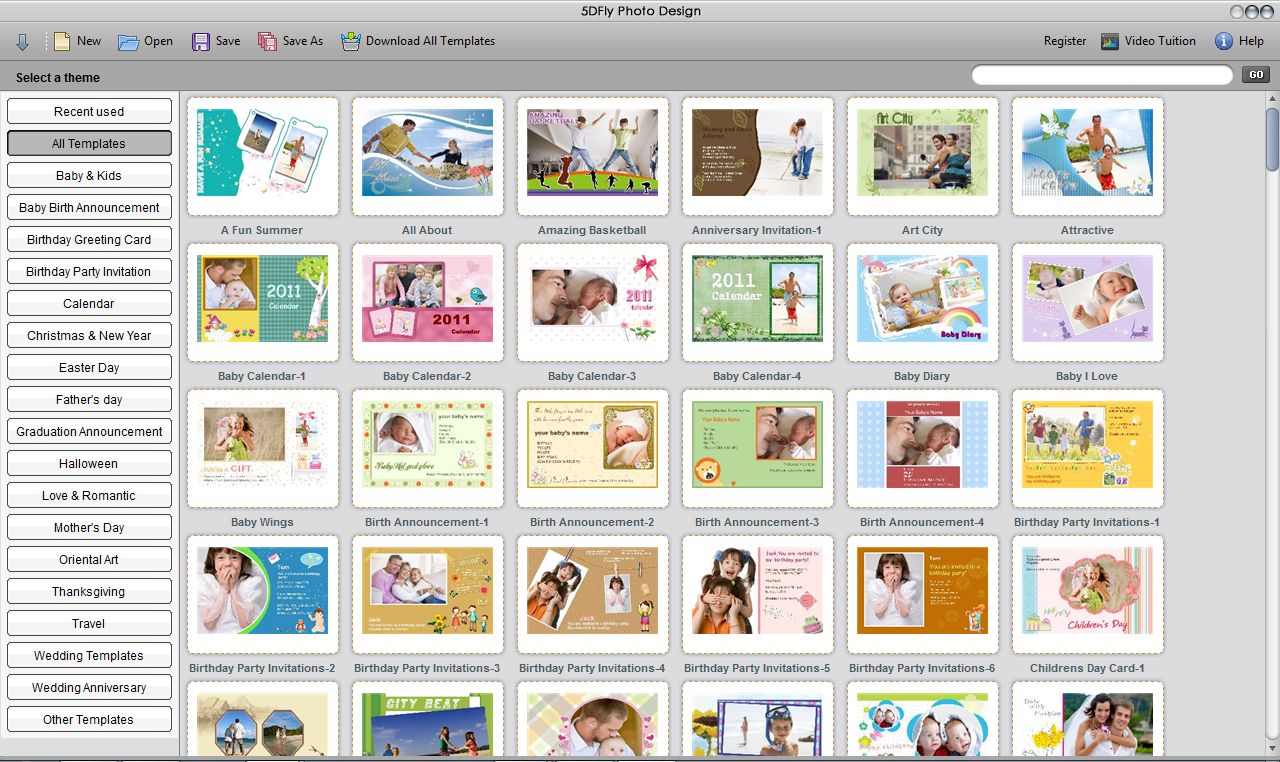
Task: Click the Help info icon
Action: 1223,41
